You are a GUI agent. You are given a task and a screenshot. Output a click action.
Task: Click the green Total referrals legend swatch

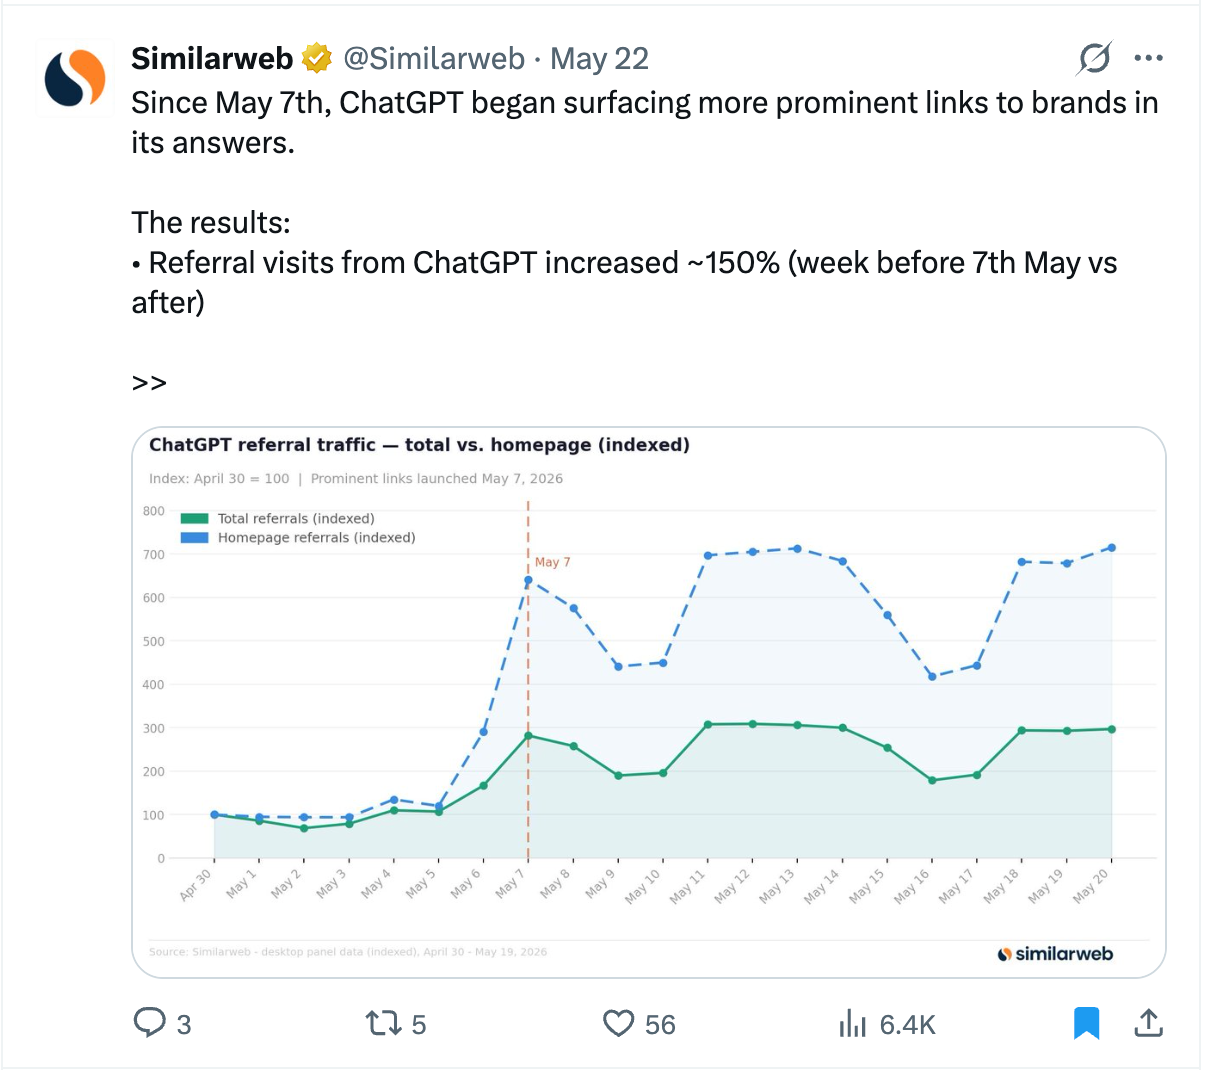[194, 518]
